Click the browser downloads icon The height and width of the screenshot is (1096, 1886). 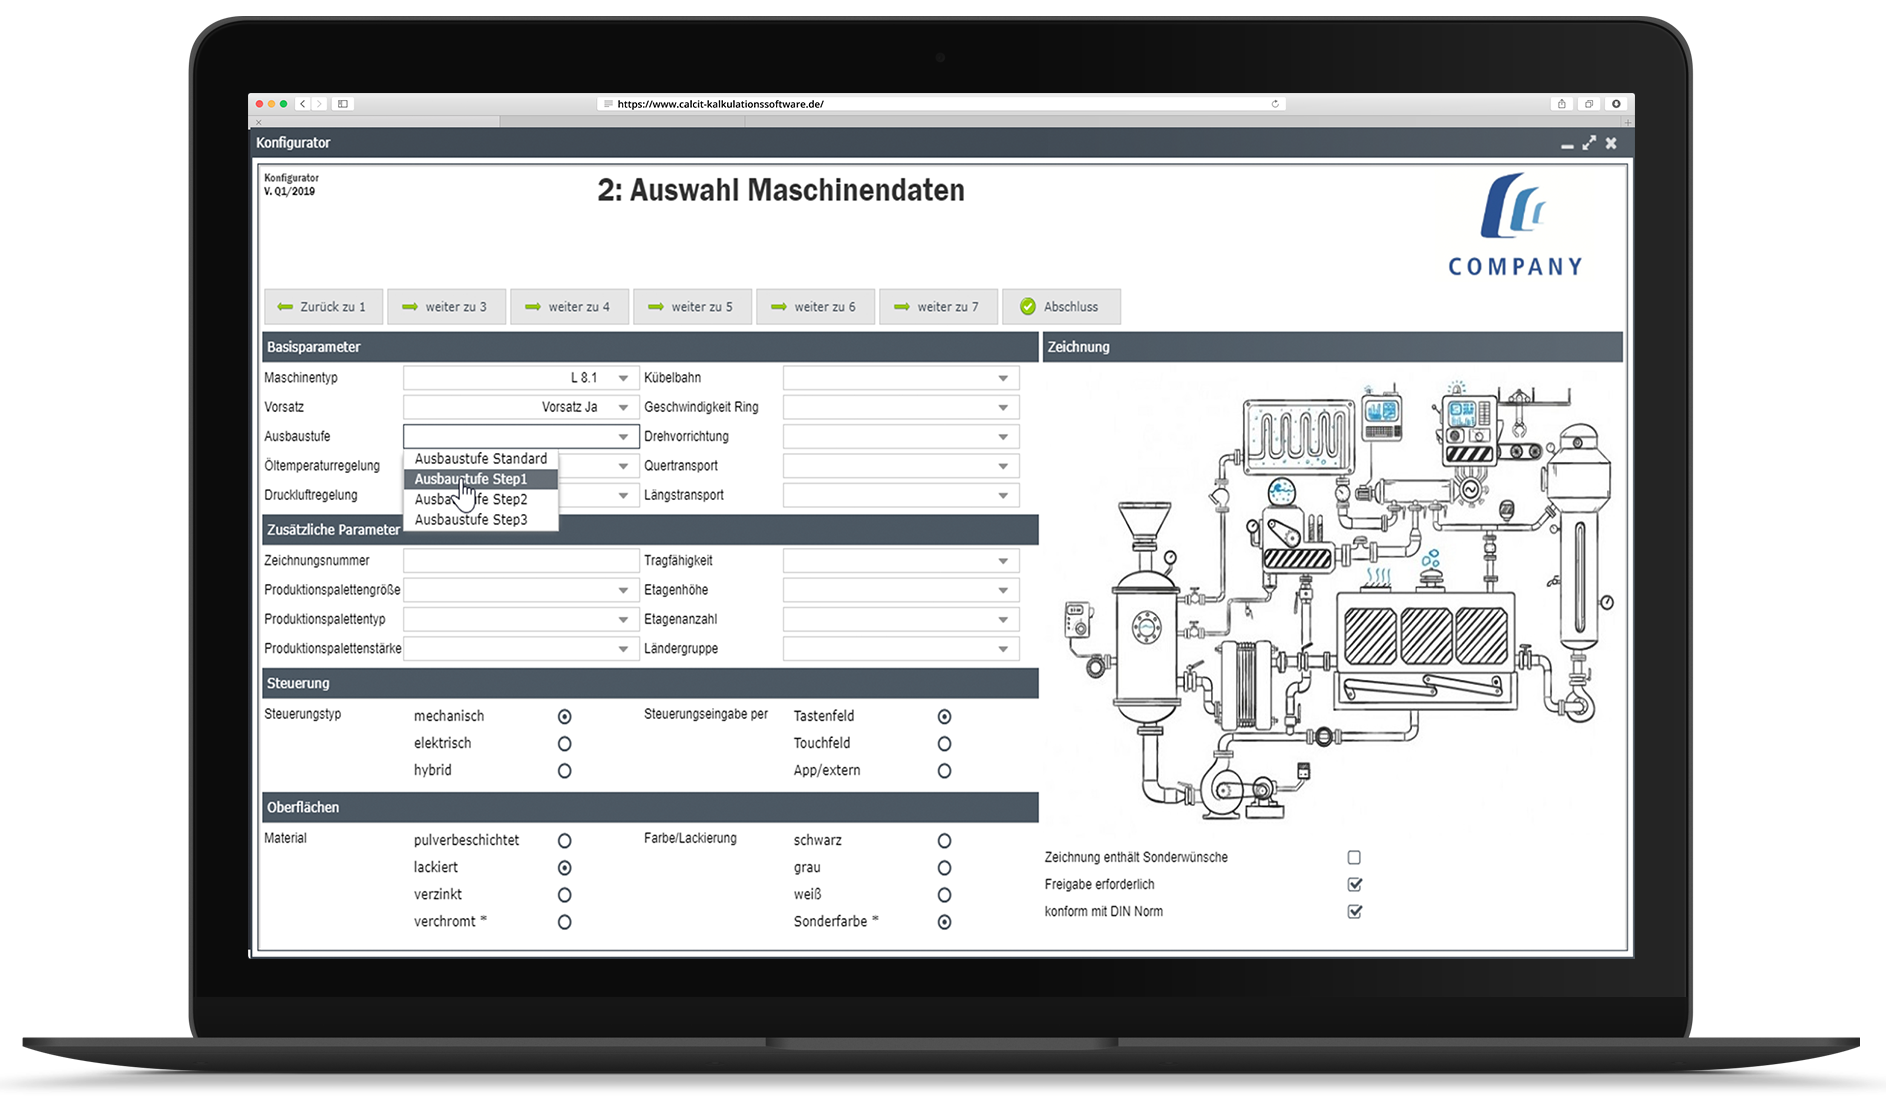[x=1616, y=104]
